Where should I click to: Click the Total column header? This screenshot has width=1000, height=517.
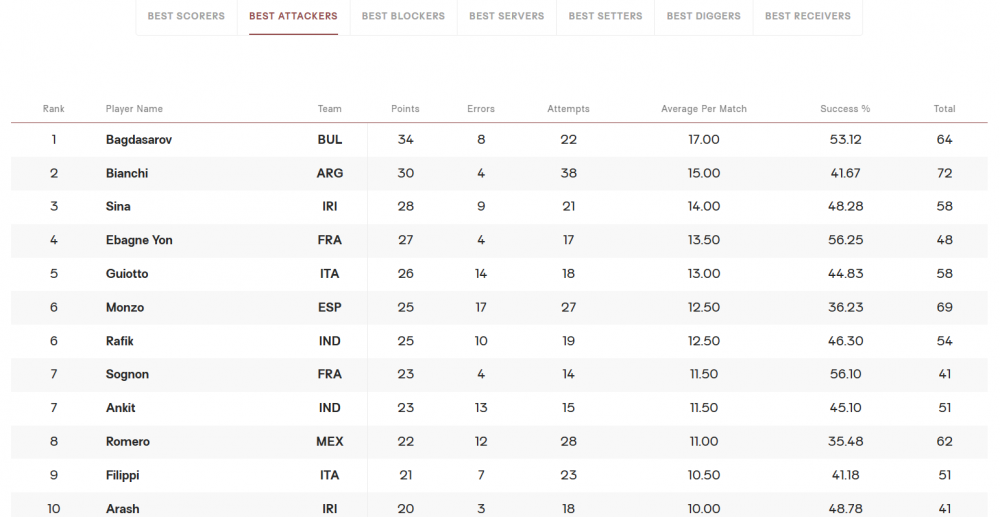(x=945, y=109)
